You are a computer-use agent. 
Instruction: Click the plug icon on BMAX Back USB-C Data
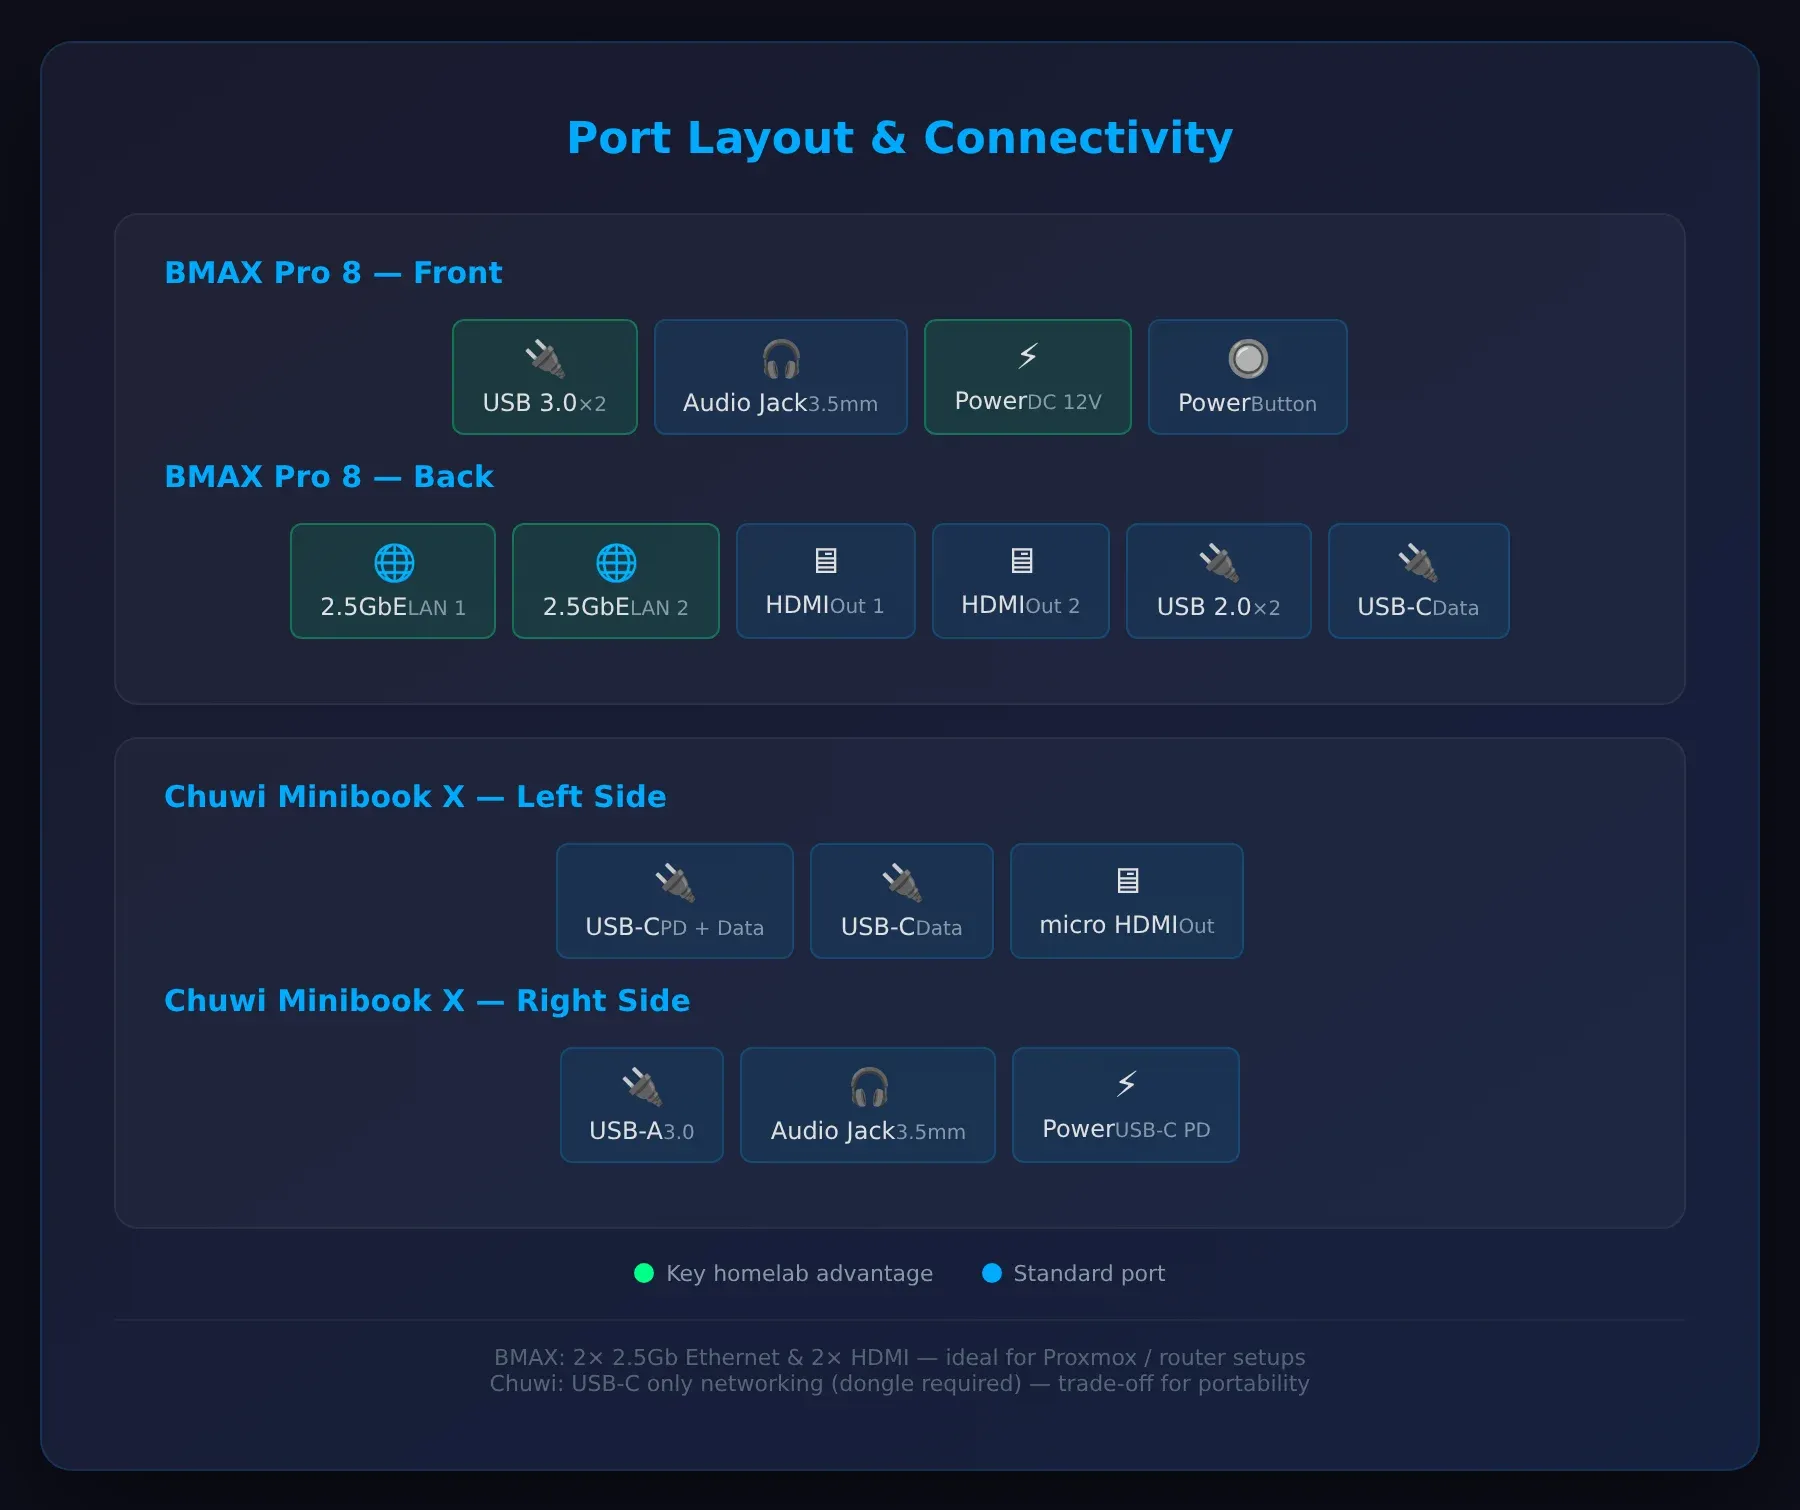[1418, 562]
